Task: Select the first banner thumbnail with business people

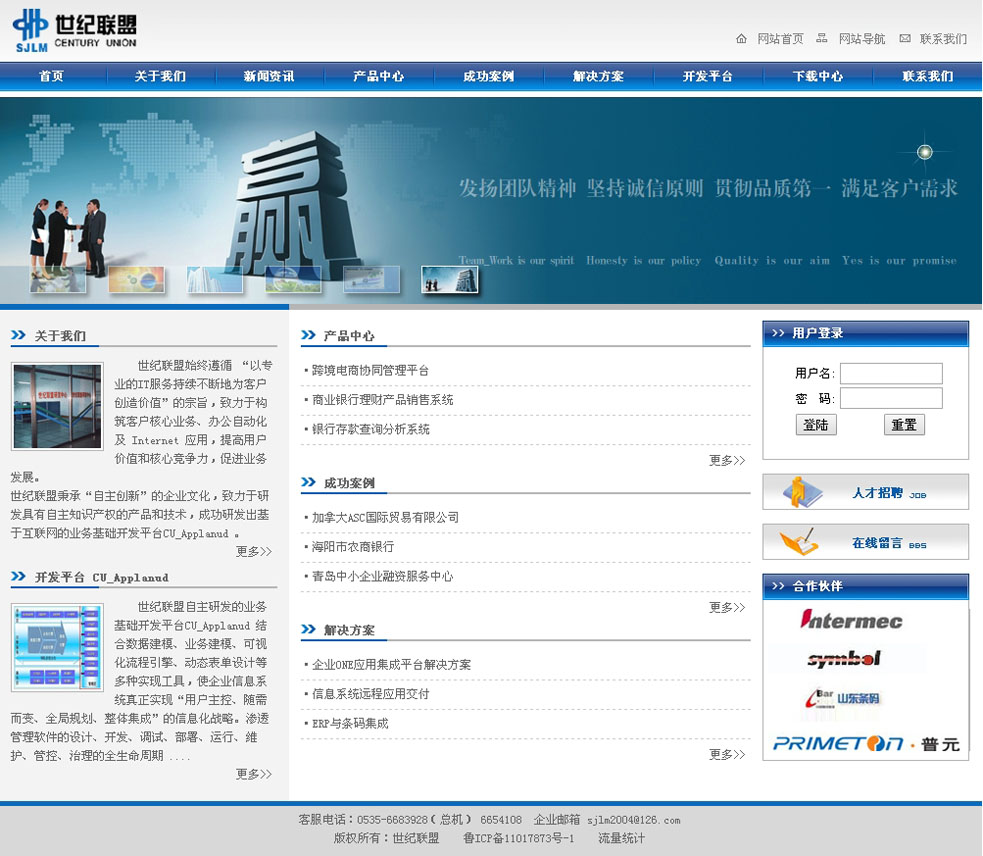Action: click(58, 280)
